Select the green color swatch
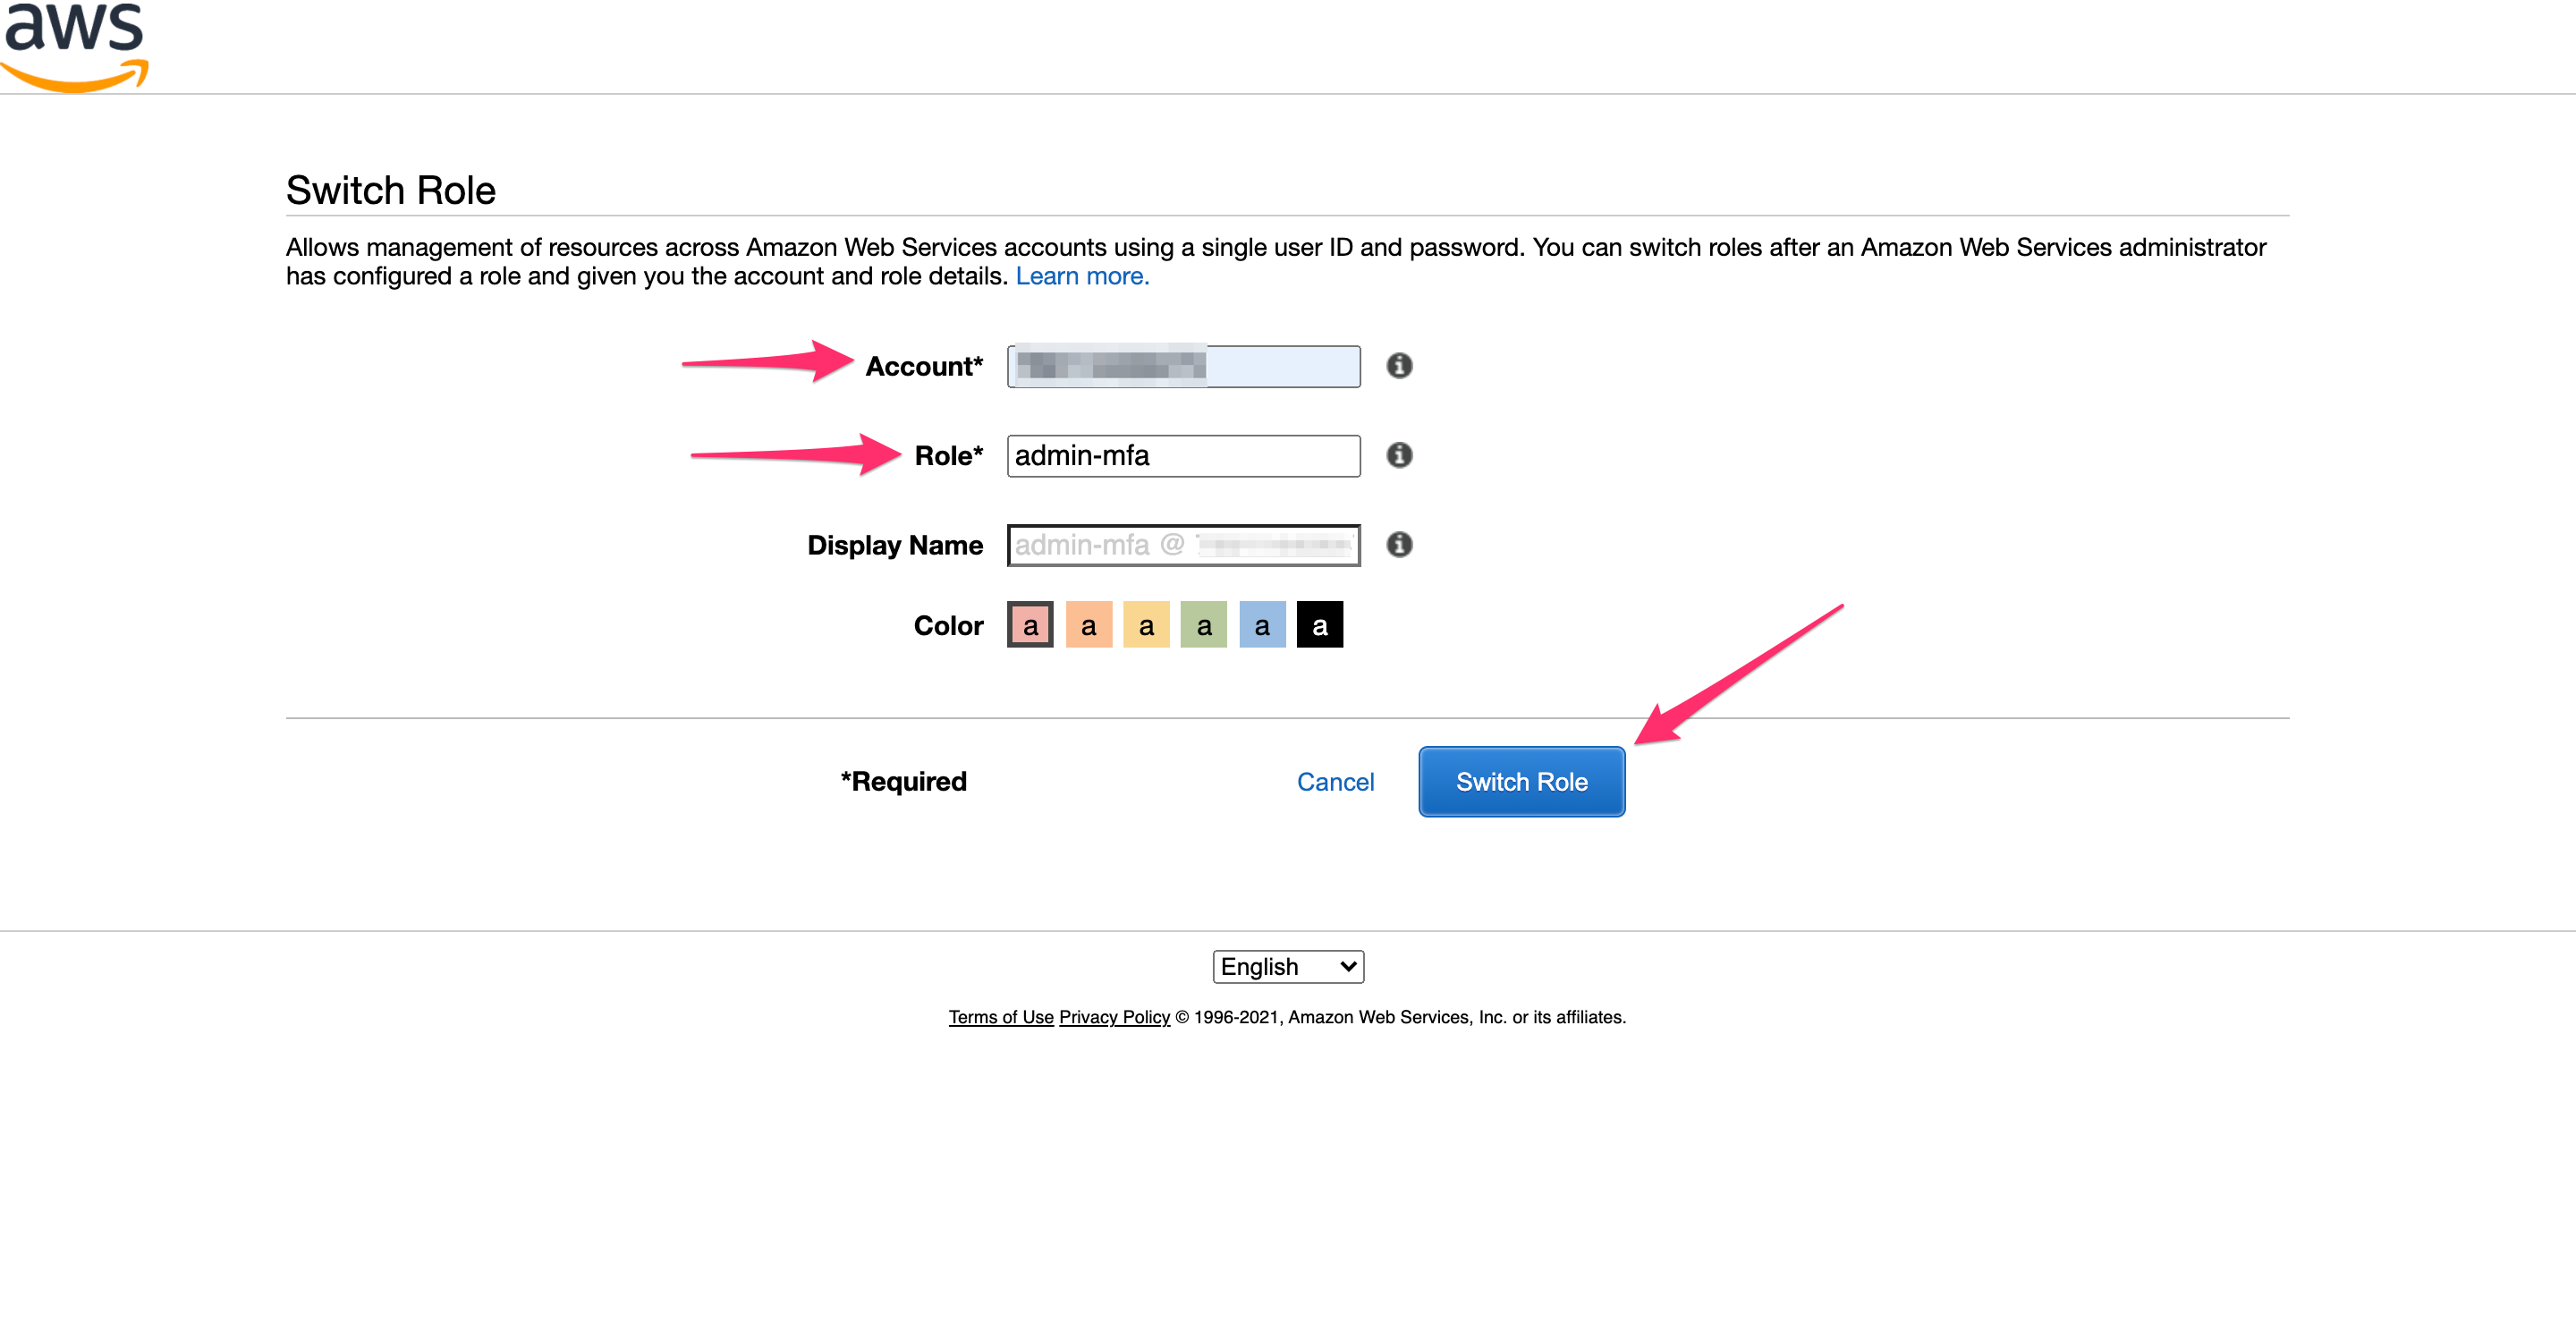2576x1322 pixels. coord(1204,625)
